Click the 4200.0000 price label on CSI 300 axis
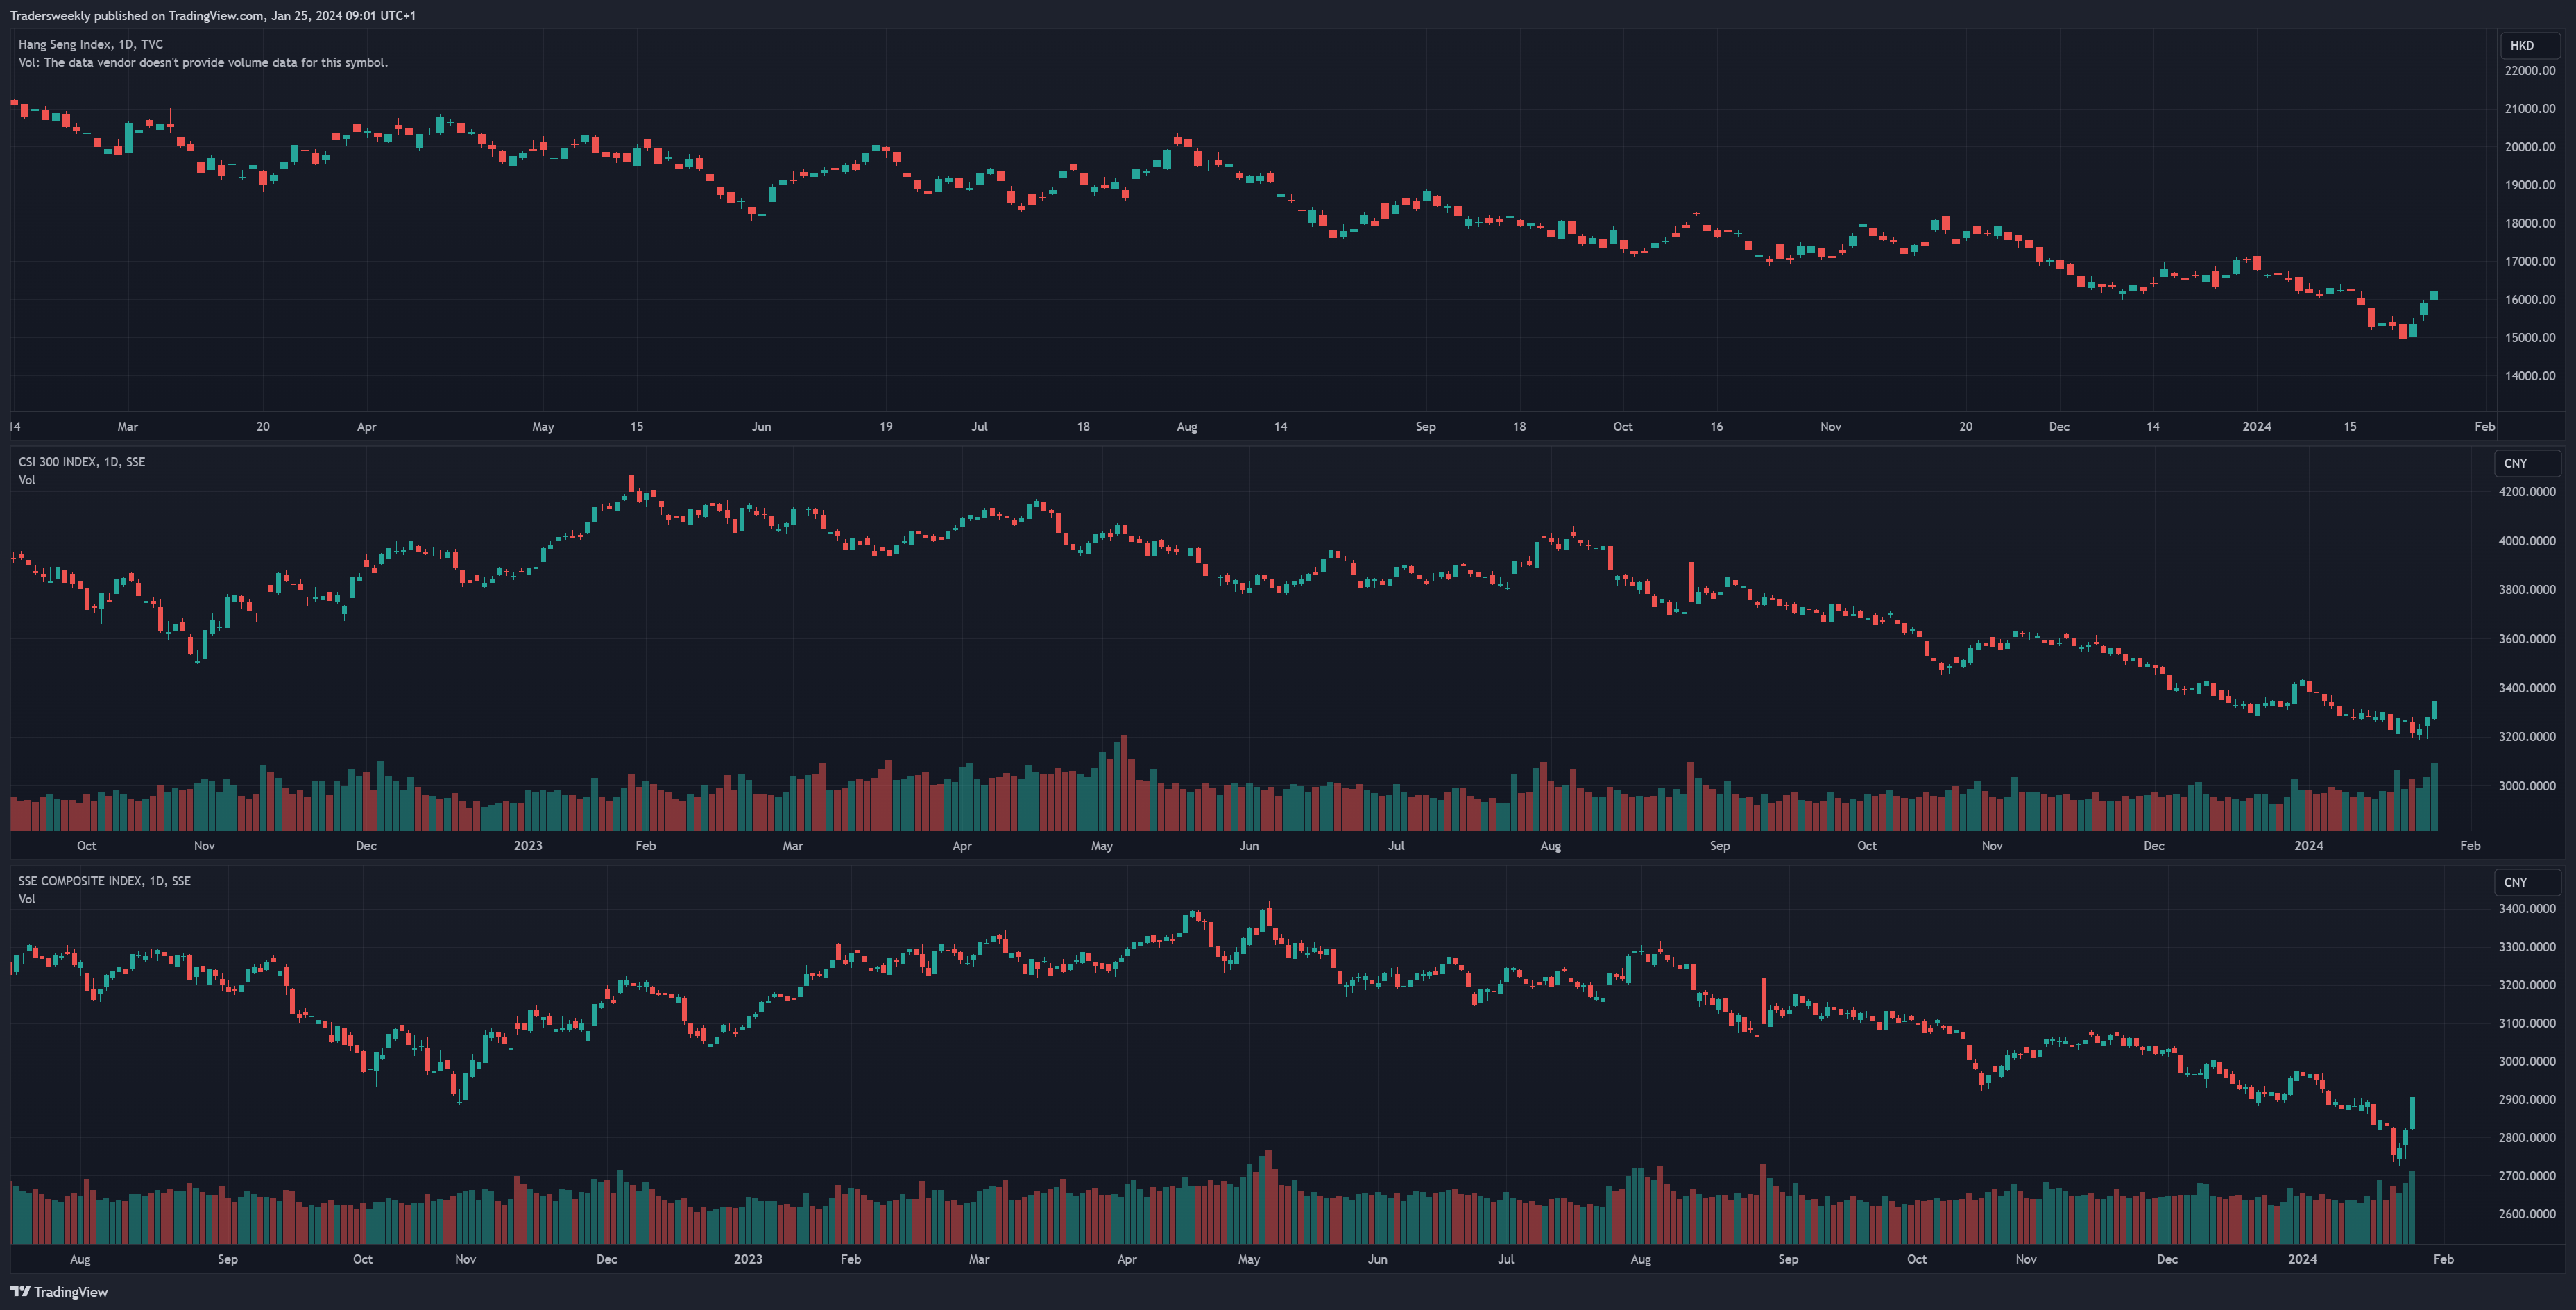 coord(2527,492)
